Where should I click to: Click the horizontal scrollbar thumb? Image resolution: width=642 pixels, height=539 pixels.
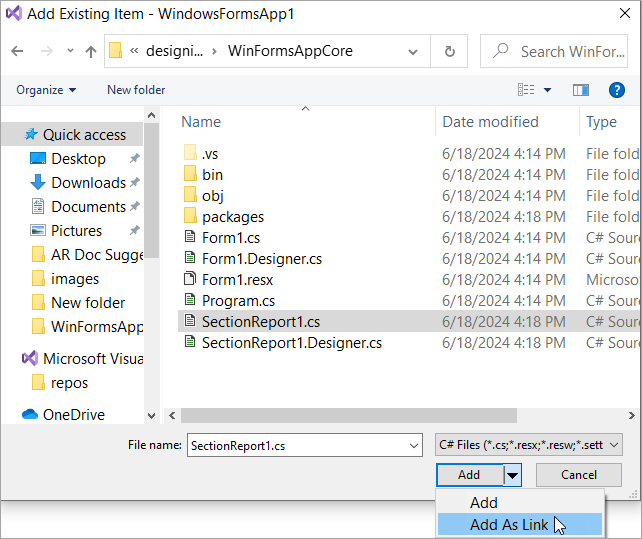[349, 416]
